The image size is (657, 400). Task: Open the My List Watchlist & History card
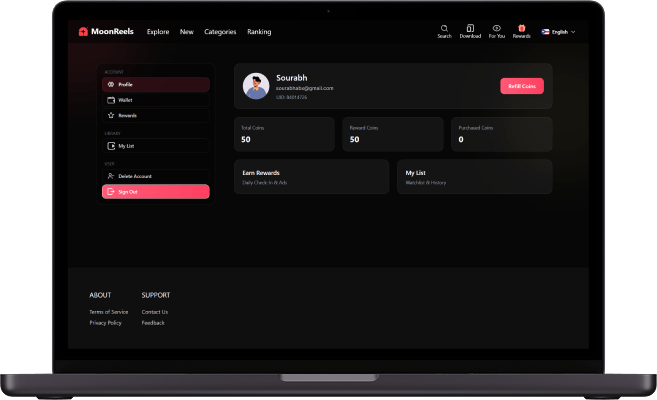[x=474, y=177]
